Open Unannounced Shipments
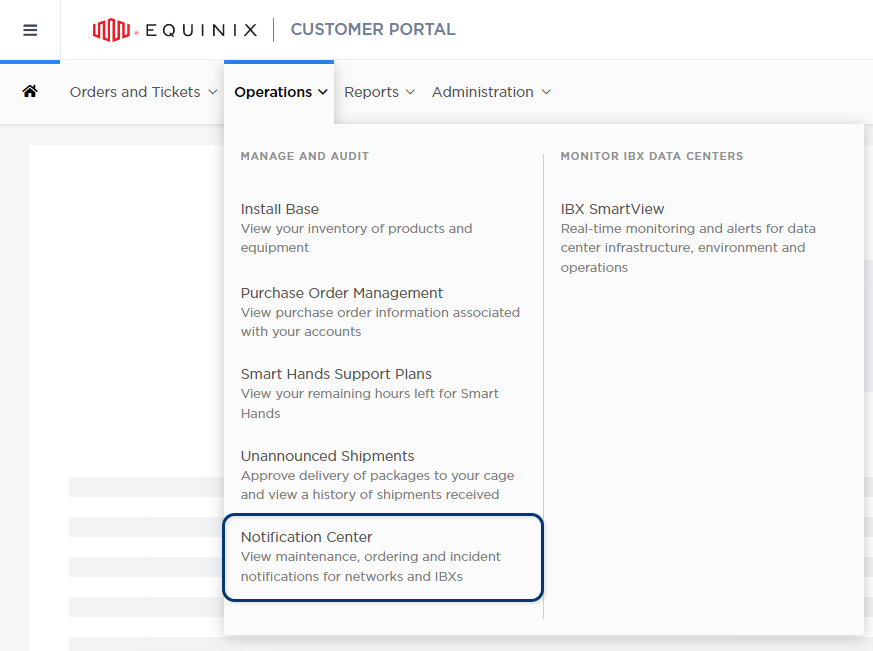This screenshot has height=651, width=873. point(327,456)
